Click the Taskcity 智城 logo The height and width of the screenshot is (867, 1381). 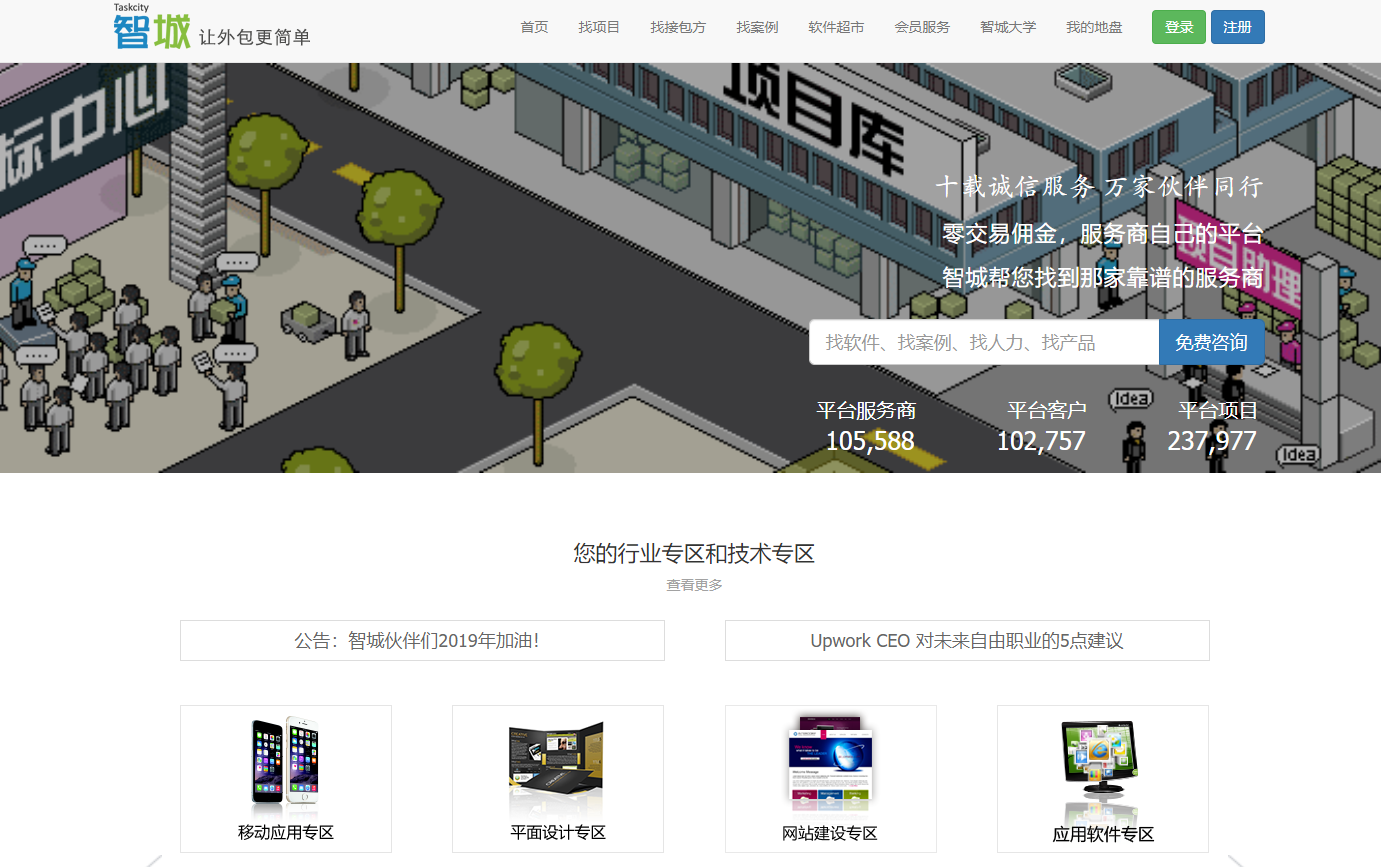pyautogui.click(x=152, y=29)
